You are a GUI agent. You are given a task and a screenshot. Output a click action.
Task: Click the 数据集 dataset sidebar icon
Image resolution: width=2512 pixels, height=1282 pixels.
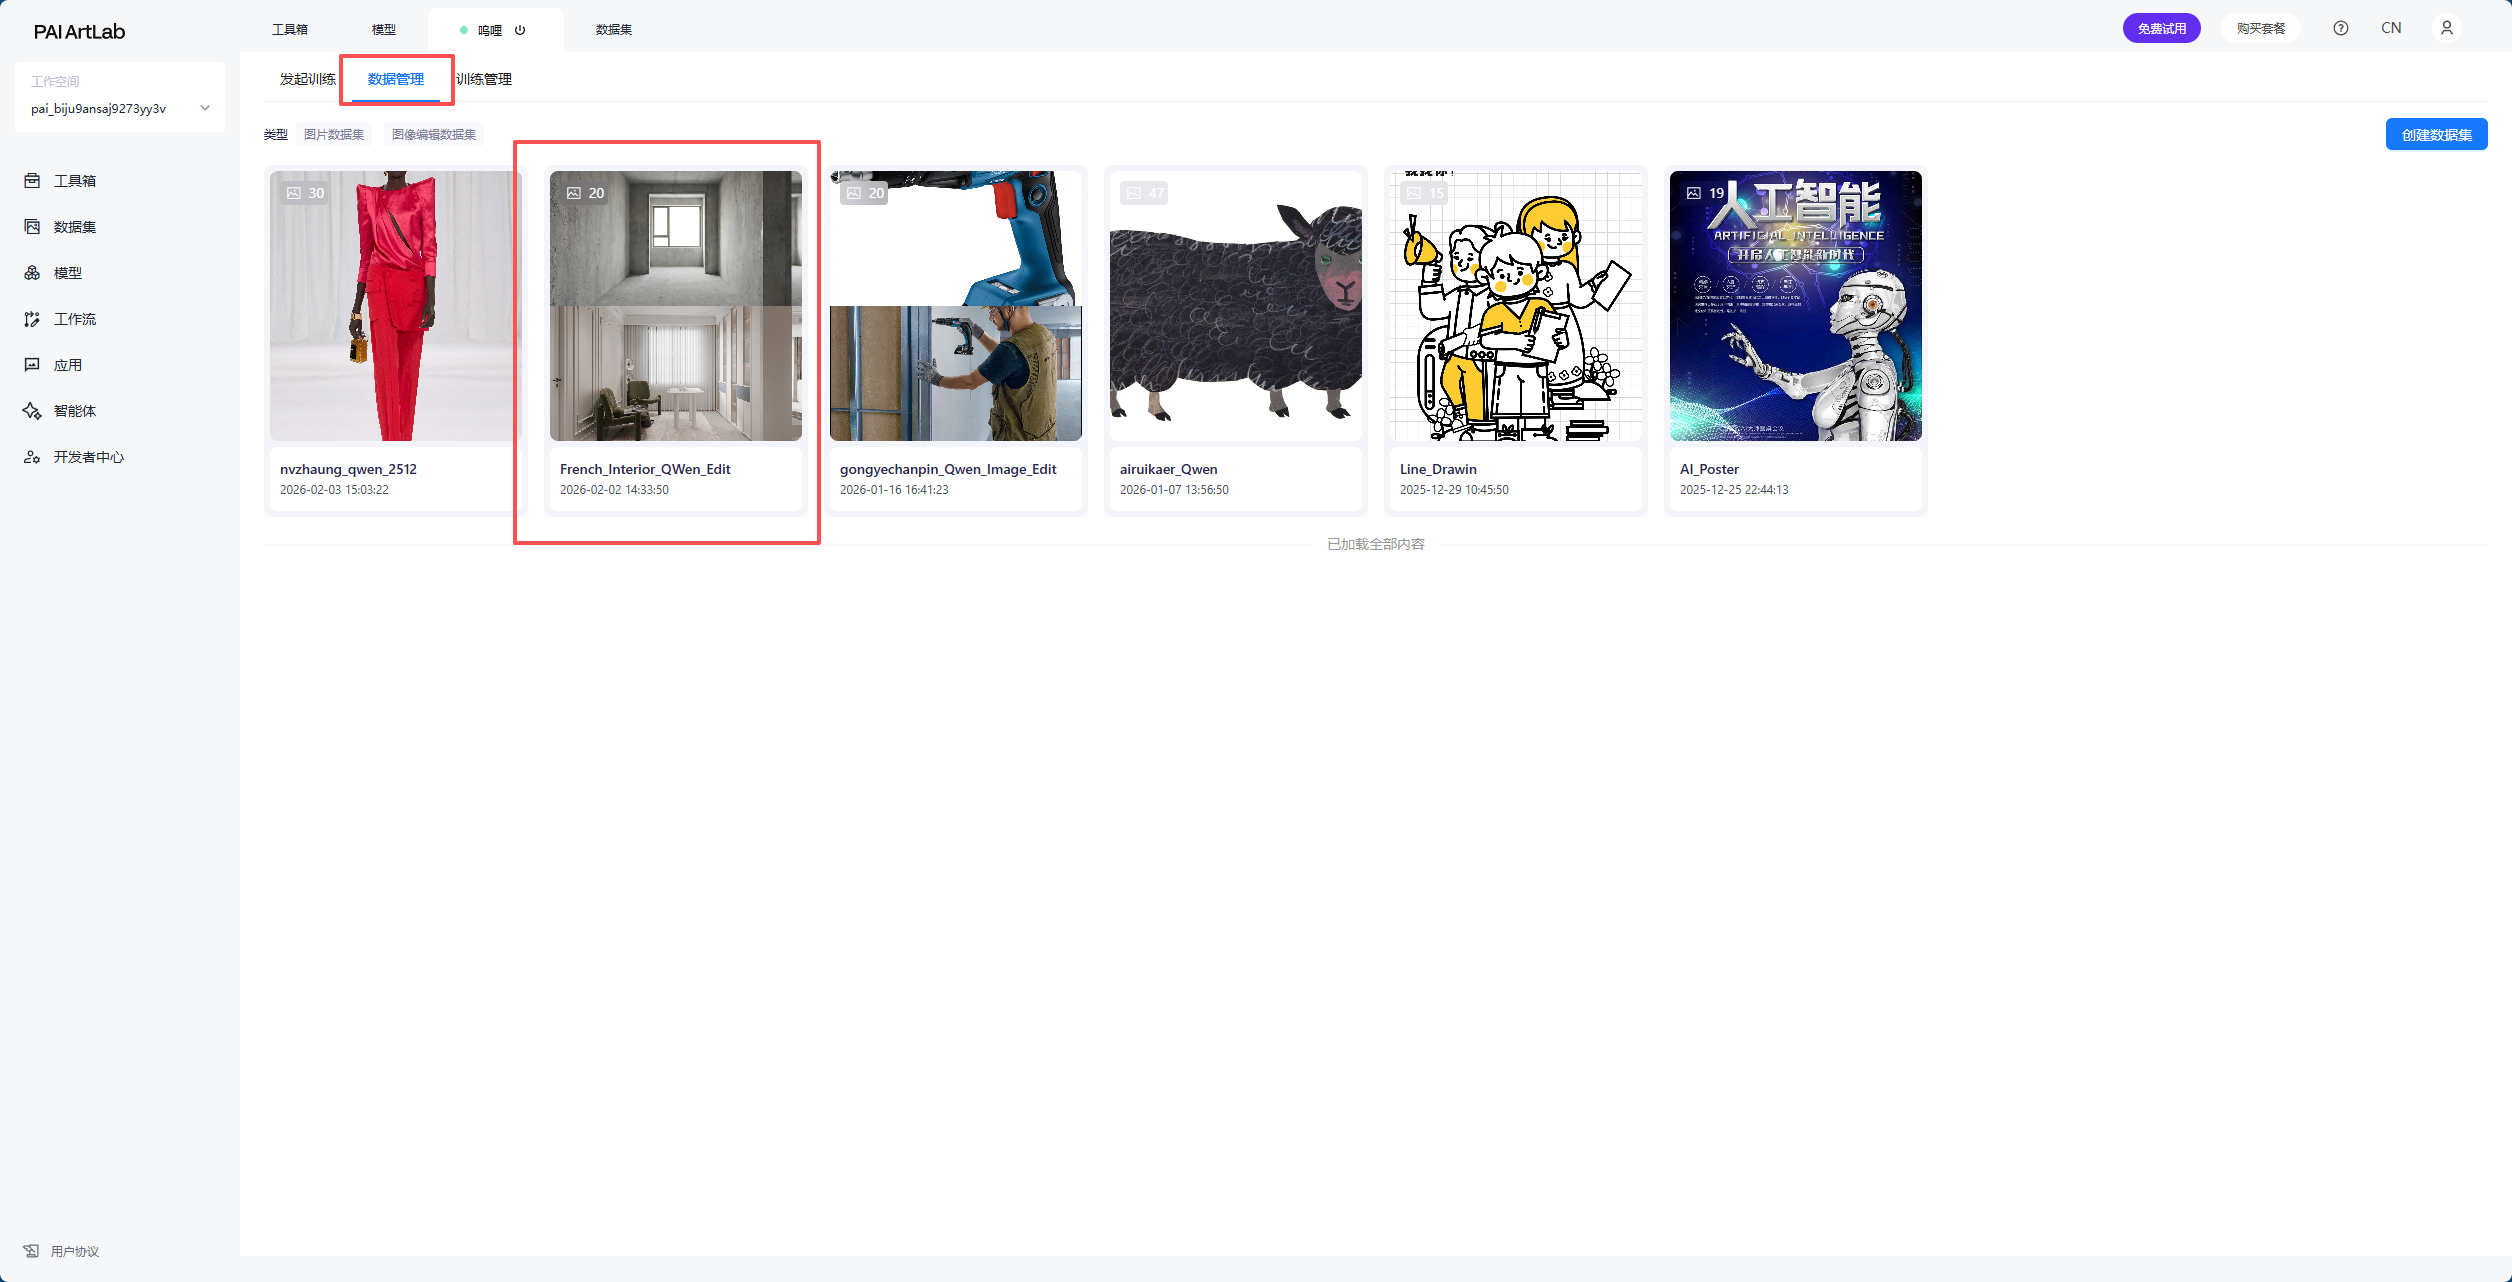coord(32,227)
